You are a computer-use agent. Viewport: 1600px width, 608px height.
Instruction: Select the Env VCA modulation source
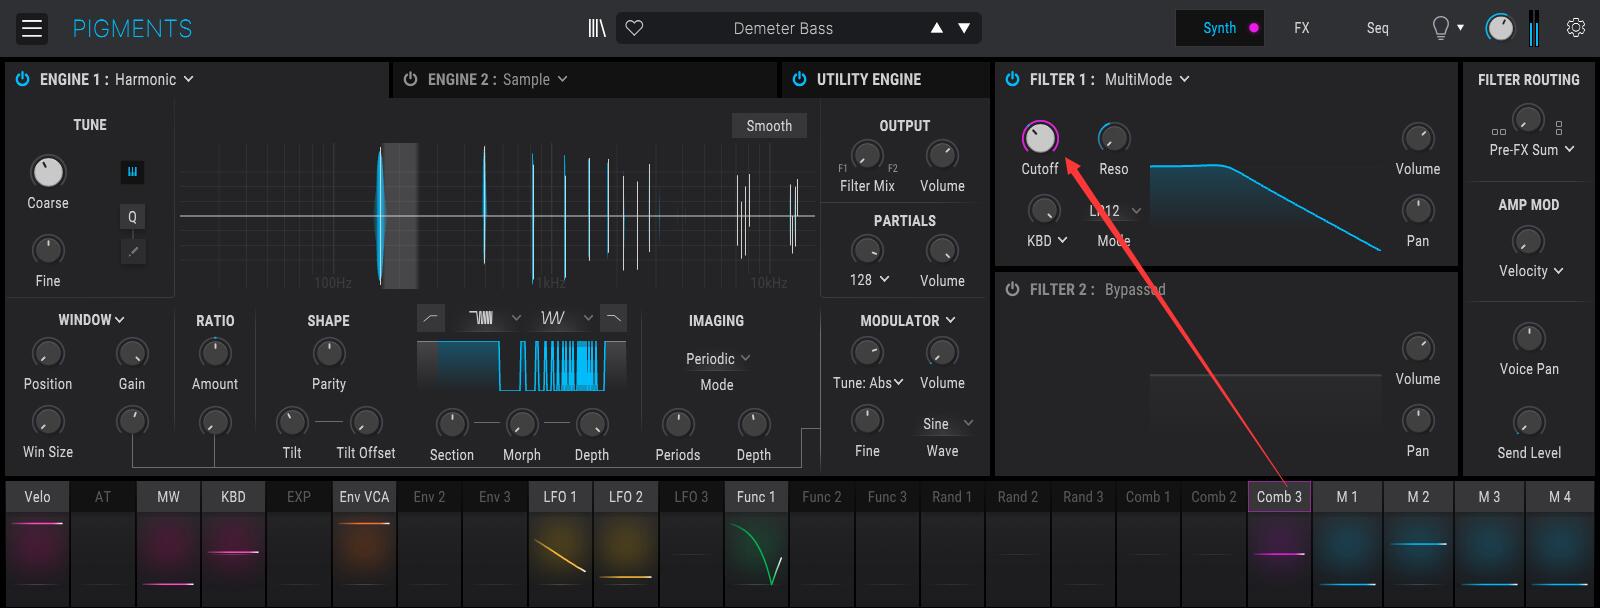coord(364,497)
